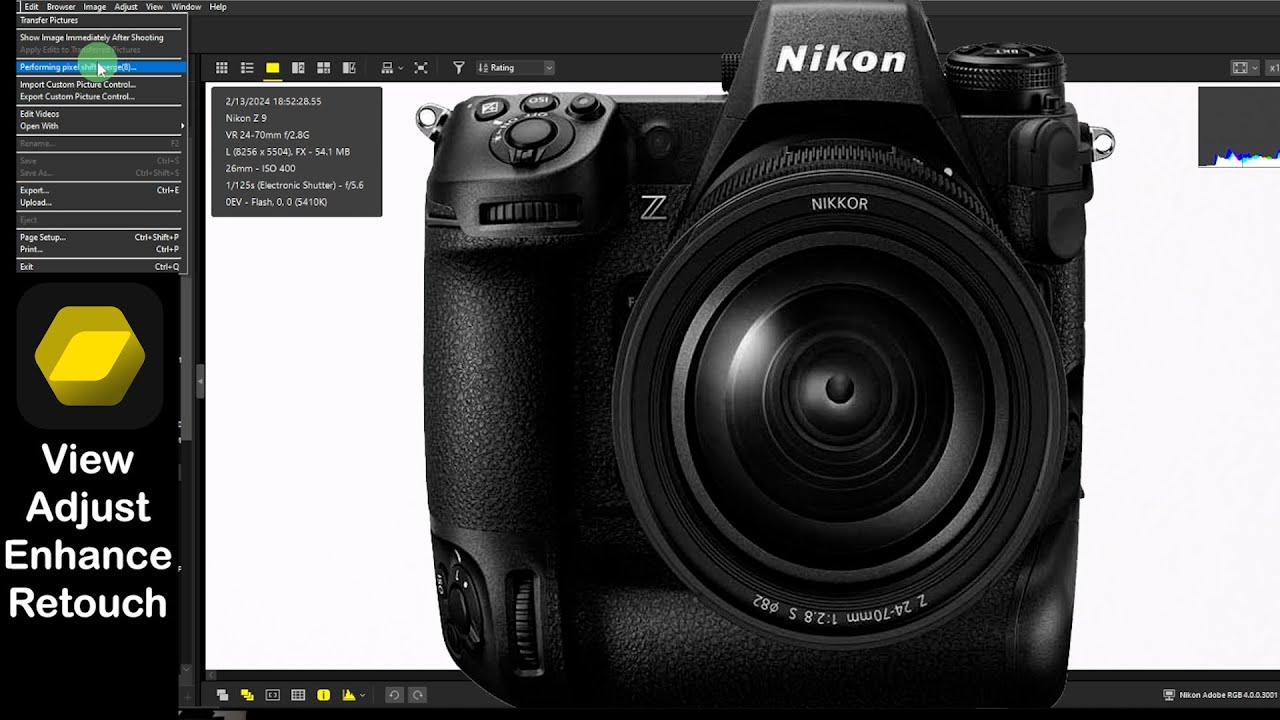Click Upload... menu entry
Viewport: 1280px width, 720px height.
100,202
